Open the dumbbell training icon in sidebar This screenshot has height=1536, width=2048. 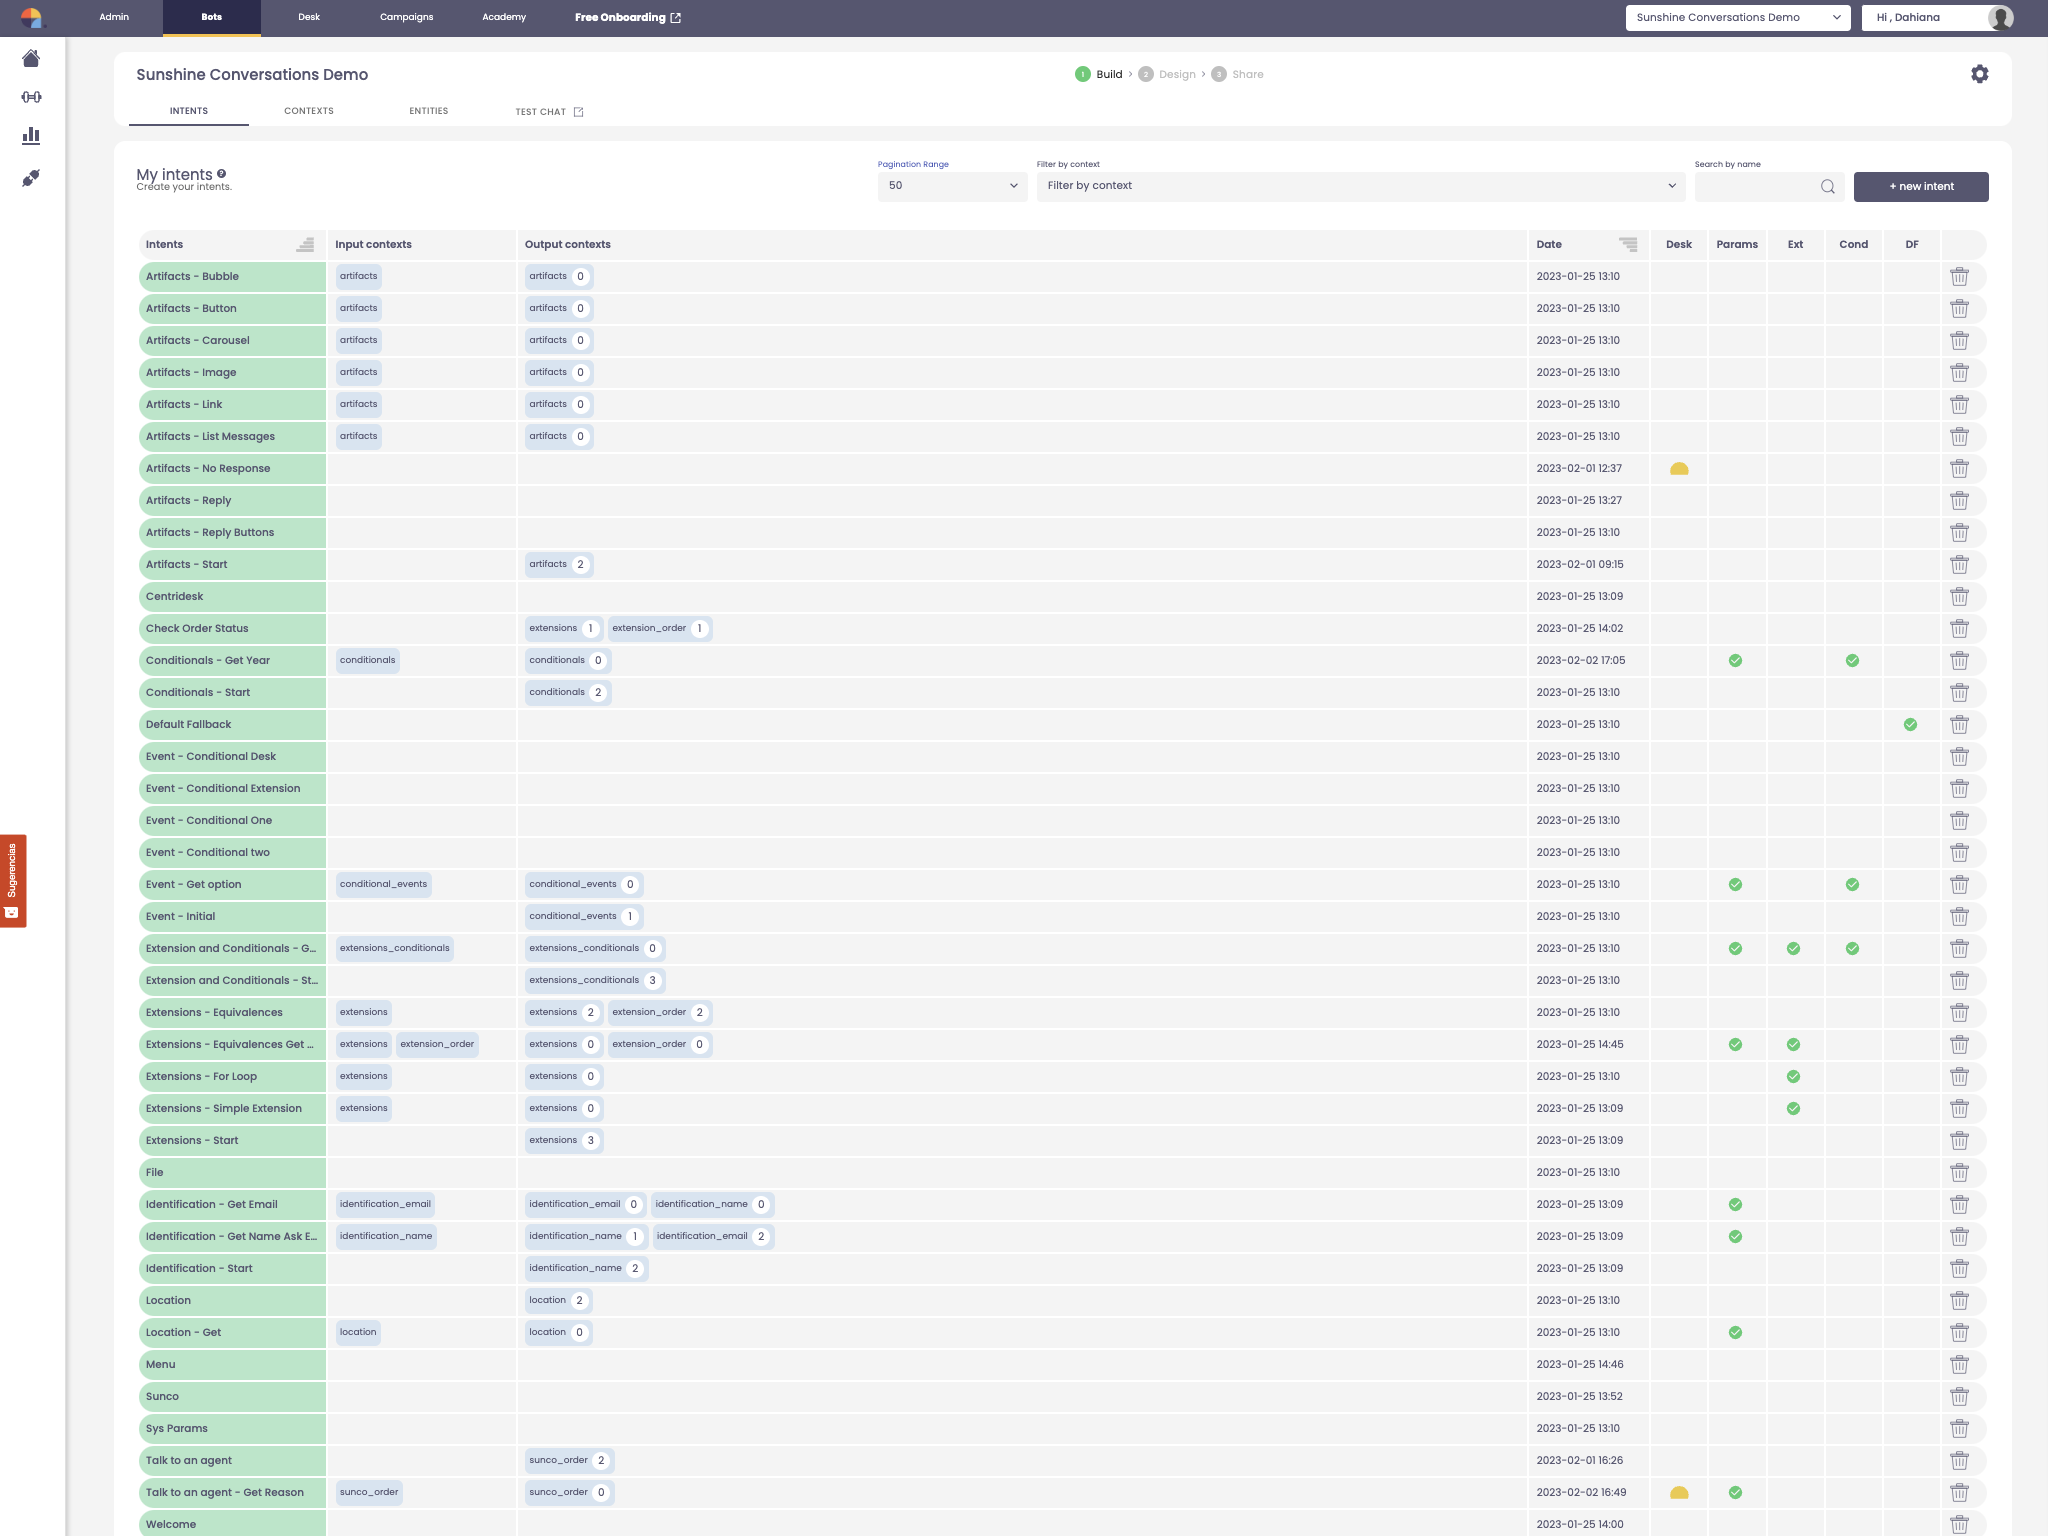tap(31, 97)
